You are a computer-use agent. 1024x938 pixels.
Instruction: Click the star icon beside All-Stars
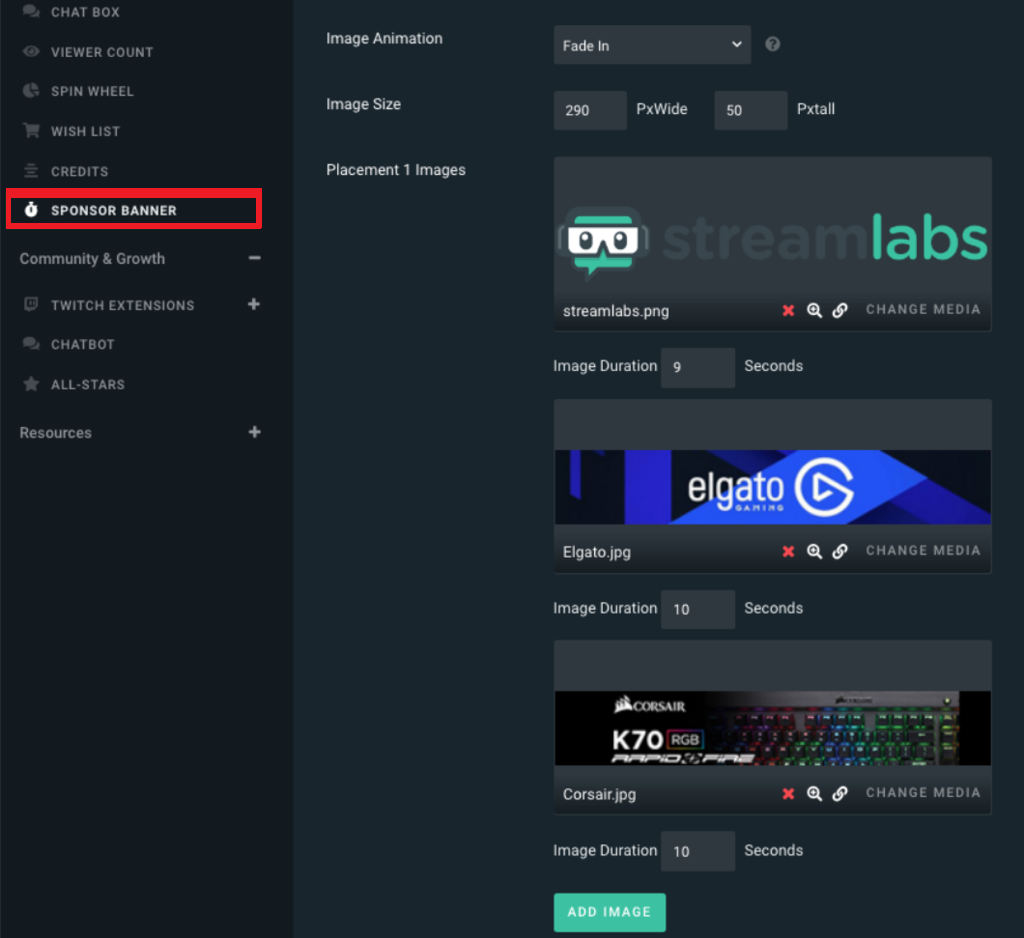click(31, 383)
